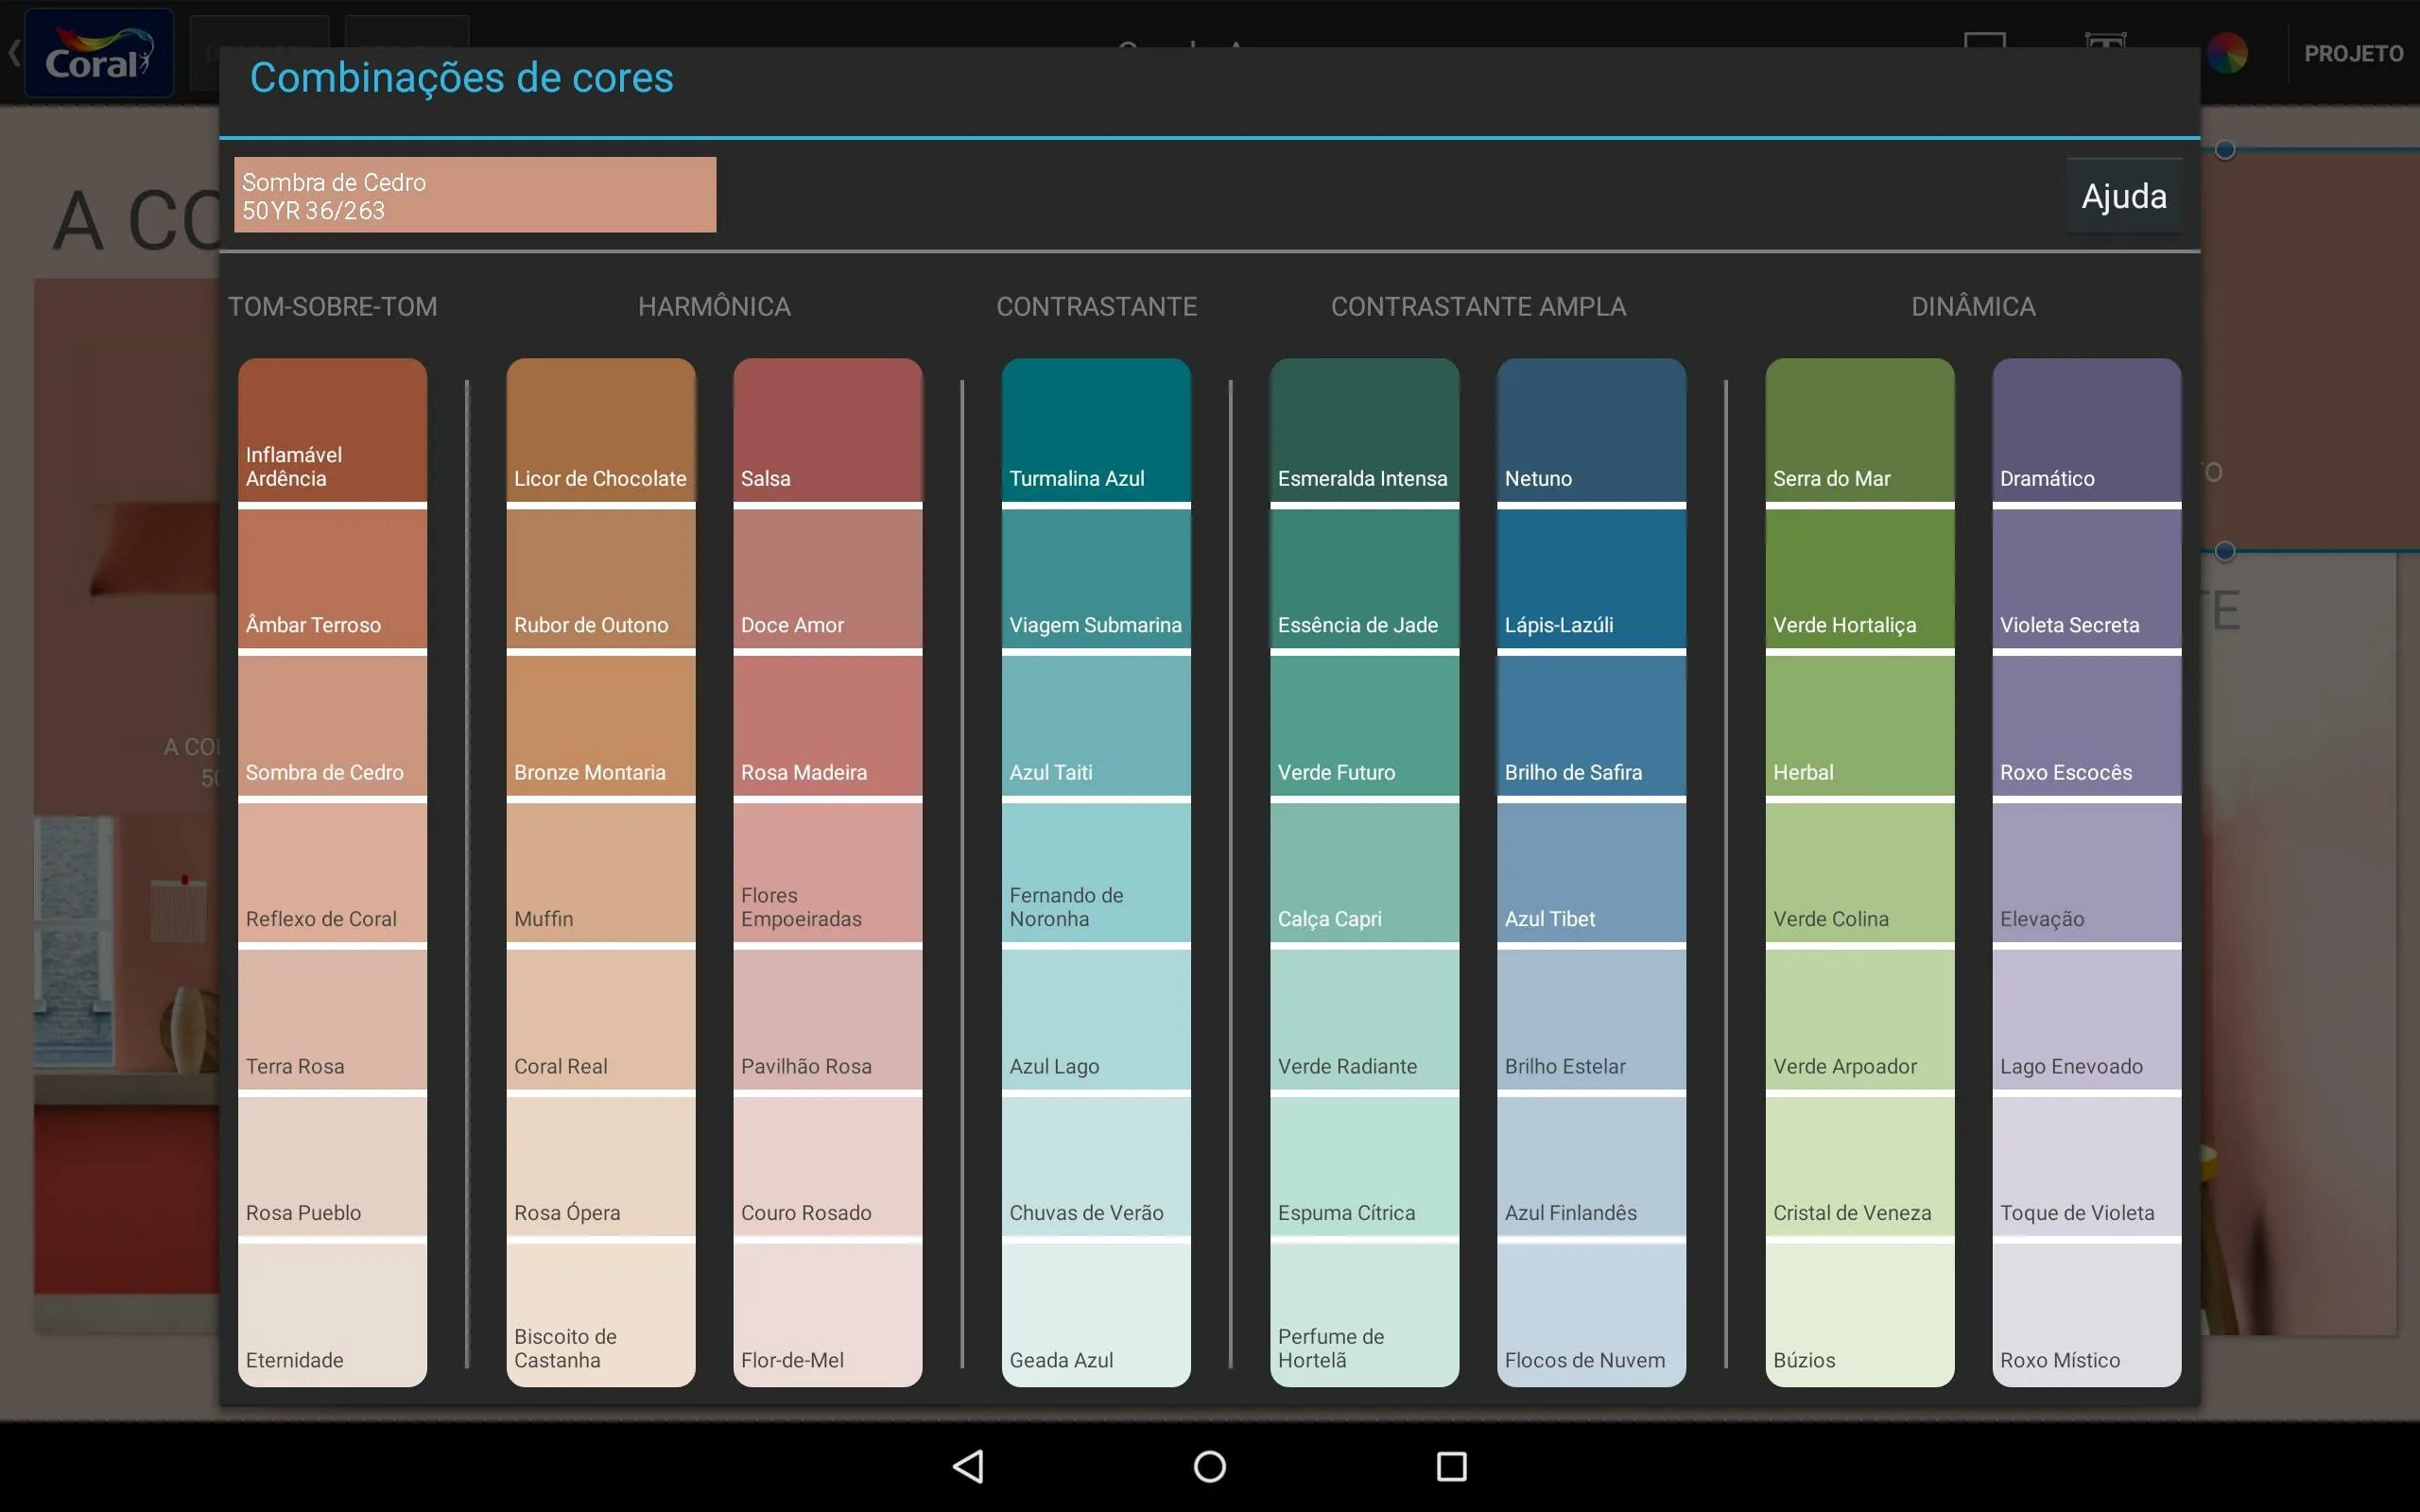The image size is (2420, 1512).
Task: Choose the Flocos de Nuvem swatch
Action: (1590, 1315)
